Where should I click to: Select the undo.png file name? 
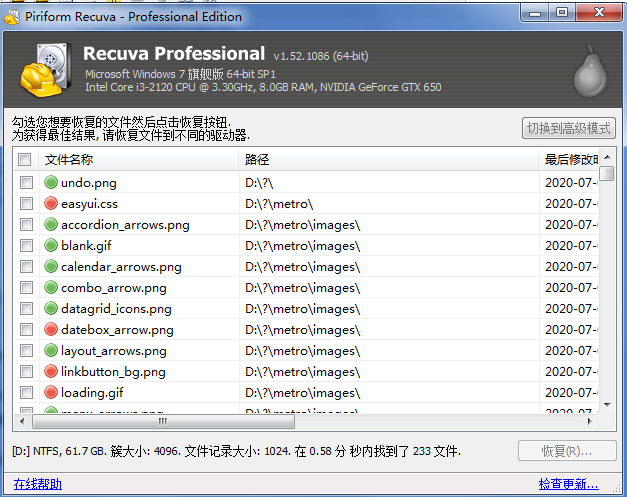coord(89,183)
